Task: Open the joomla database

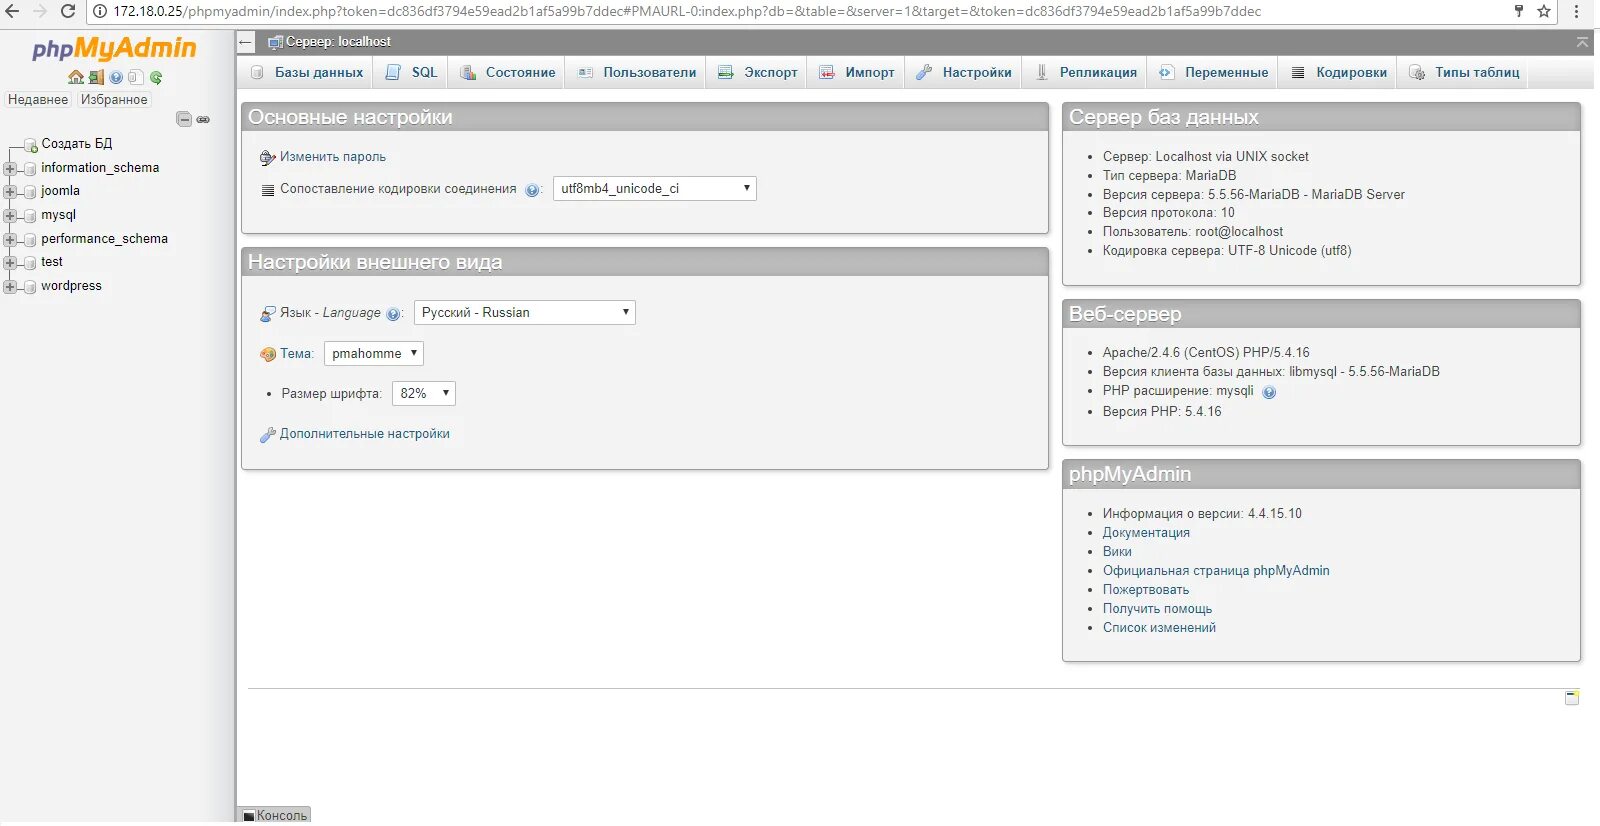Action: tap(60, 191)
